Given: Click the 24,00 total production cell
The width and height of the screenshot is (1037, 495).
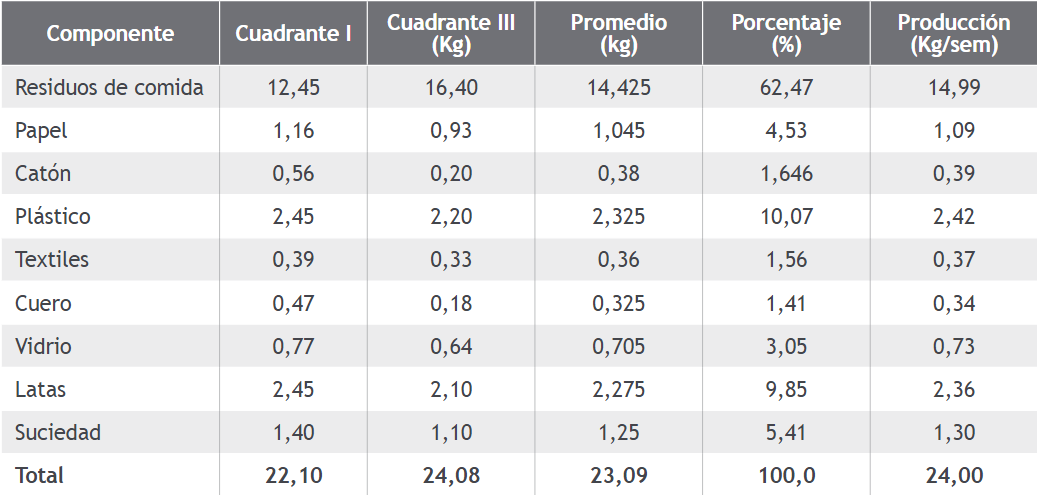Looking at the screenshot, I should [x=954, y=475].
